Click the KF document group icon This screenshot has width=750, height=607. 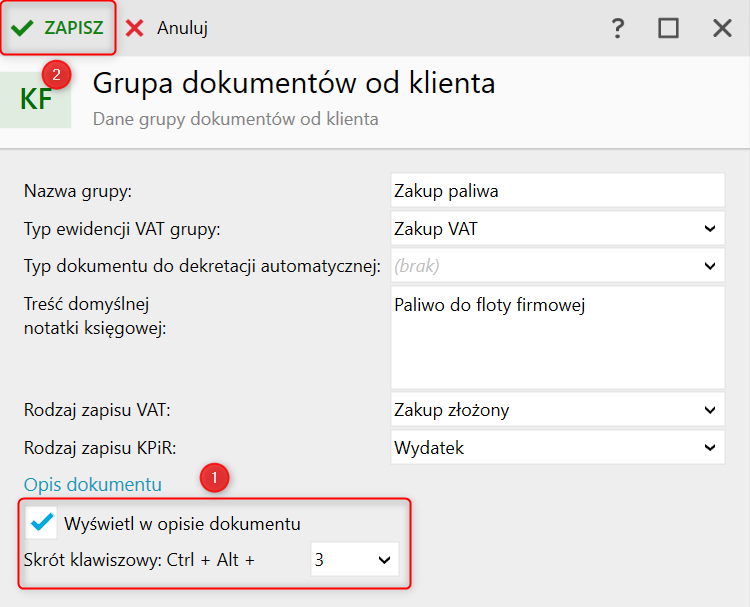[36, 100]
